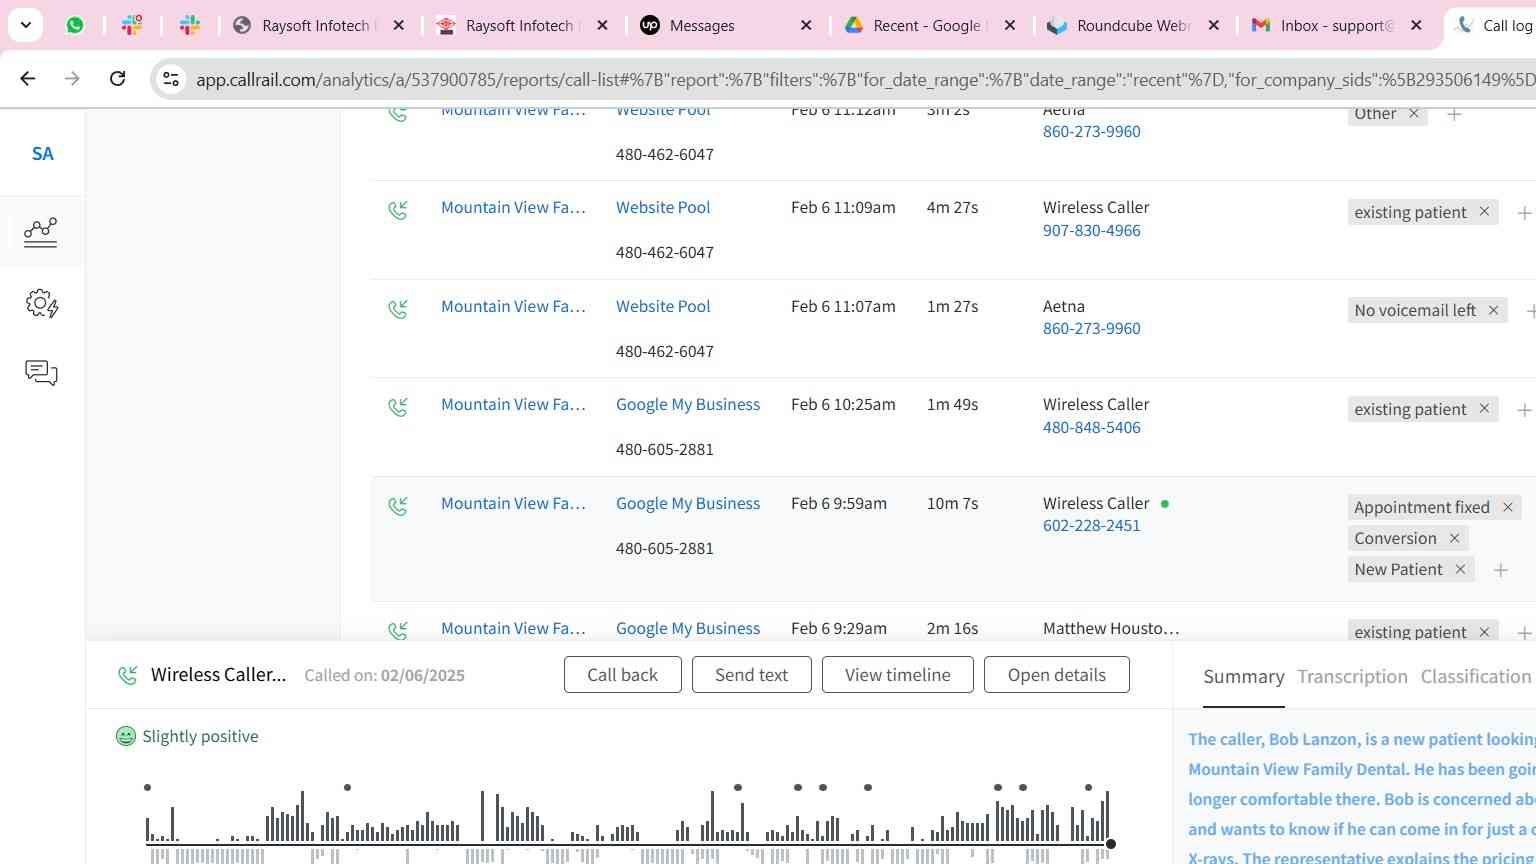Select the Transcription tab
The width and height of the screenshot is (1536, 864).
click(x=1352, y=677)
